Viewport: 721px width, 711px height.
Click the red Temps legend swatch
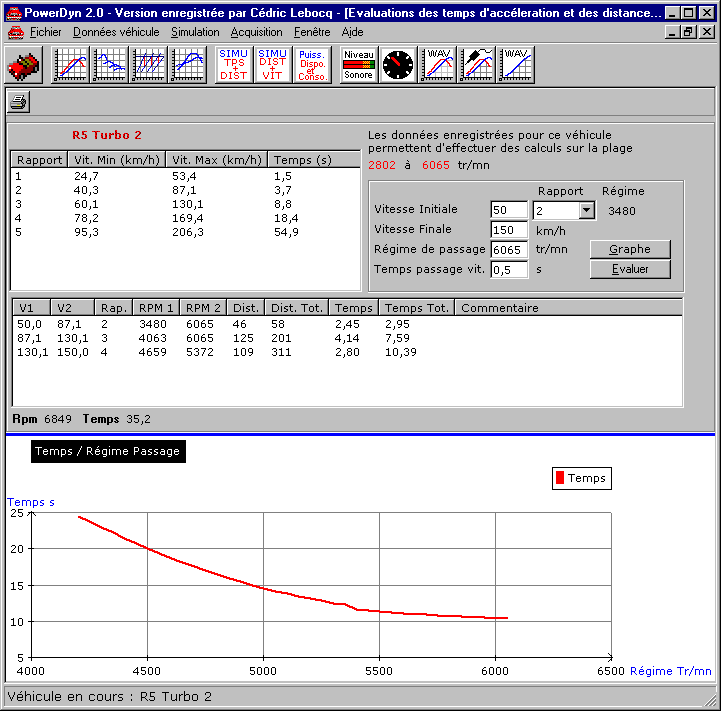559,478
